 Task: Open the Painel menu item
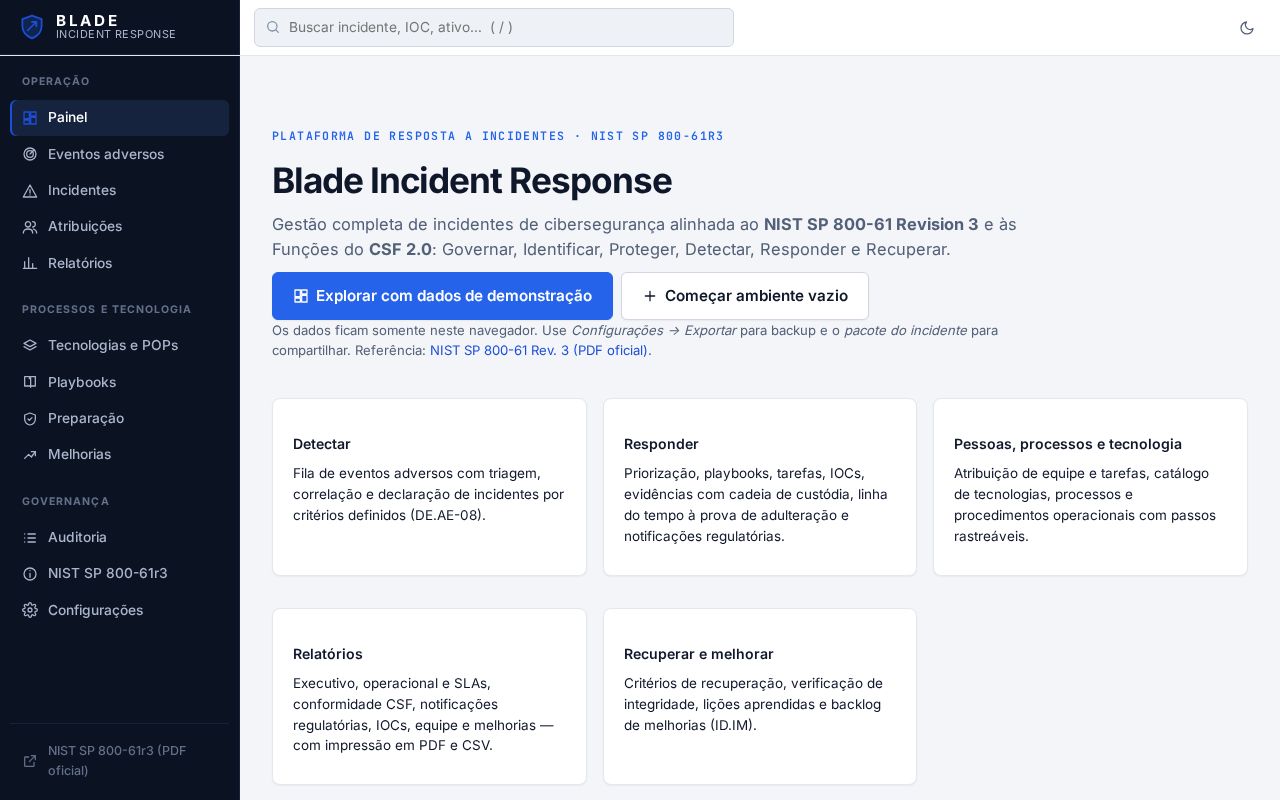tap(119, 118)
